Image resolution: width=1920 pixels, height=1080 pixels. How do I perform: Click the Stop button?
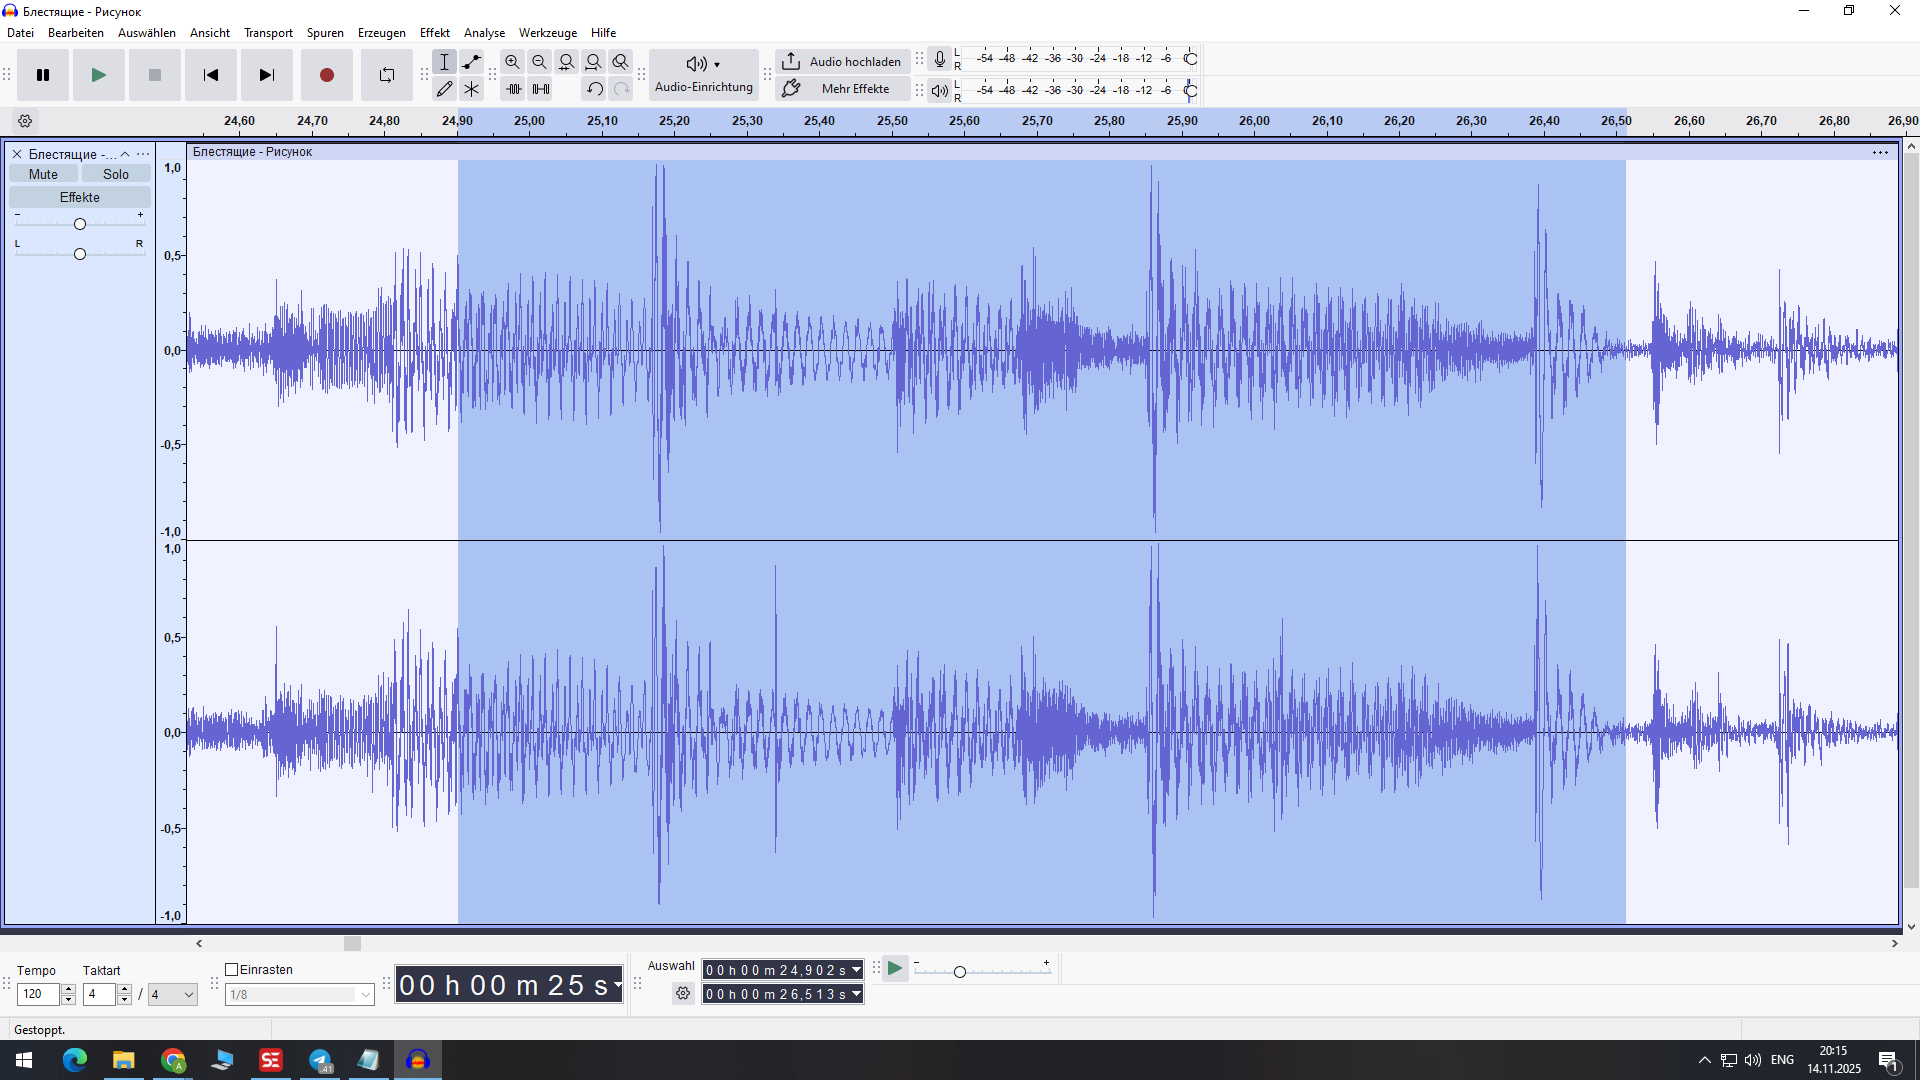[x=155, y=75]
